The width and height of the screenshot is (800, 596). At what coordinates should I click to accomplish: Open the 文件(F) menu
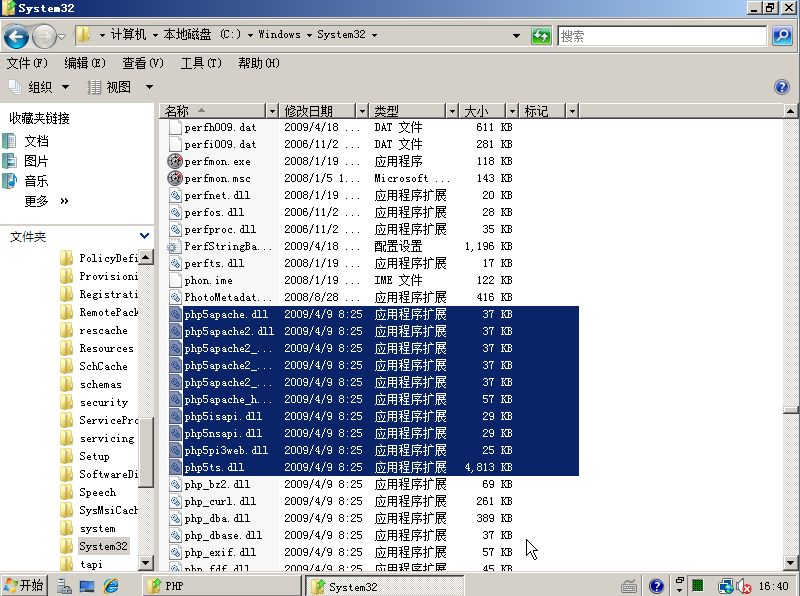click(x=27, y=63)
